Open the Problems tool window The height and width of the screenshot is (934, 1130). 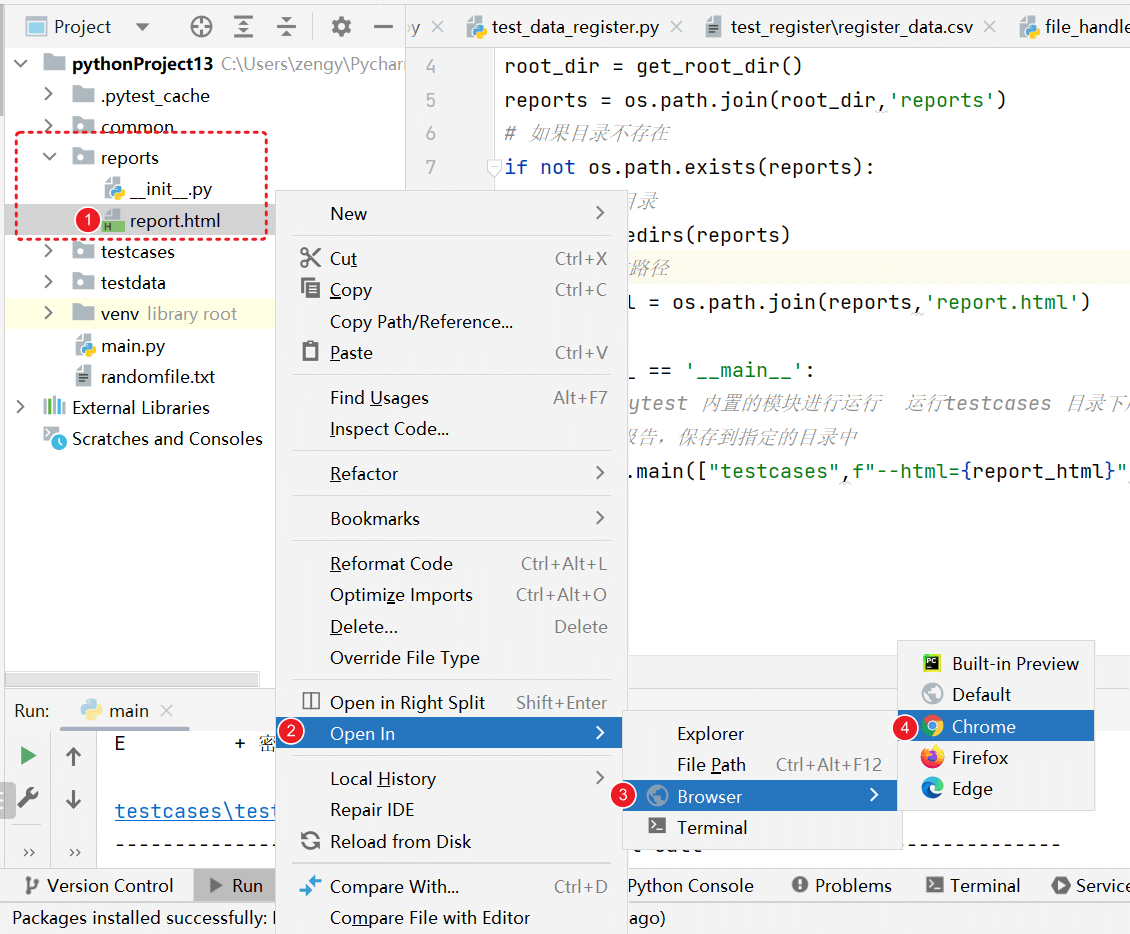pos(842,886)
